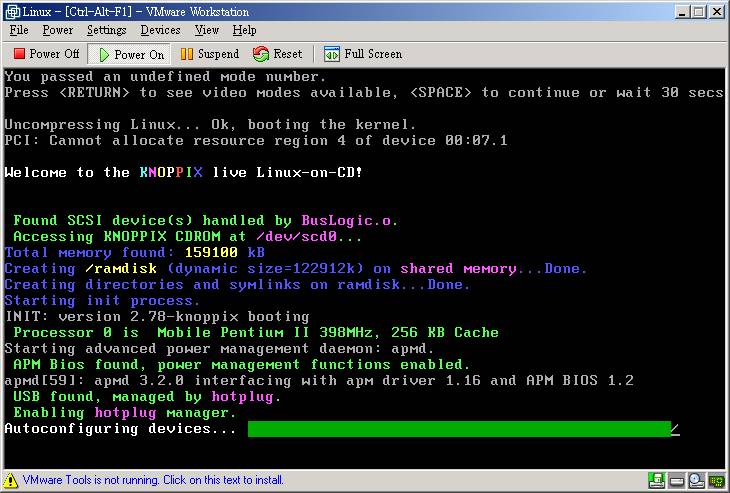Click the Suspend button label
Viewport: 730px width, 493px height.
(218, 54)
